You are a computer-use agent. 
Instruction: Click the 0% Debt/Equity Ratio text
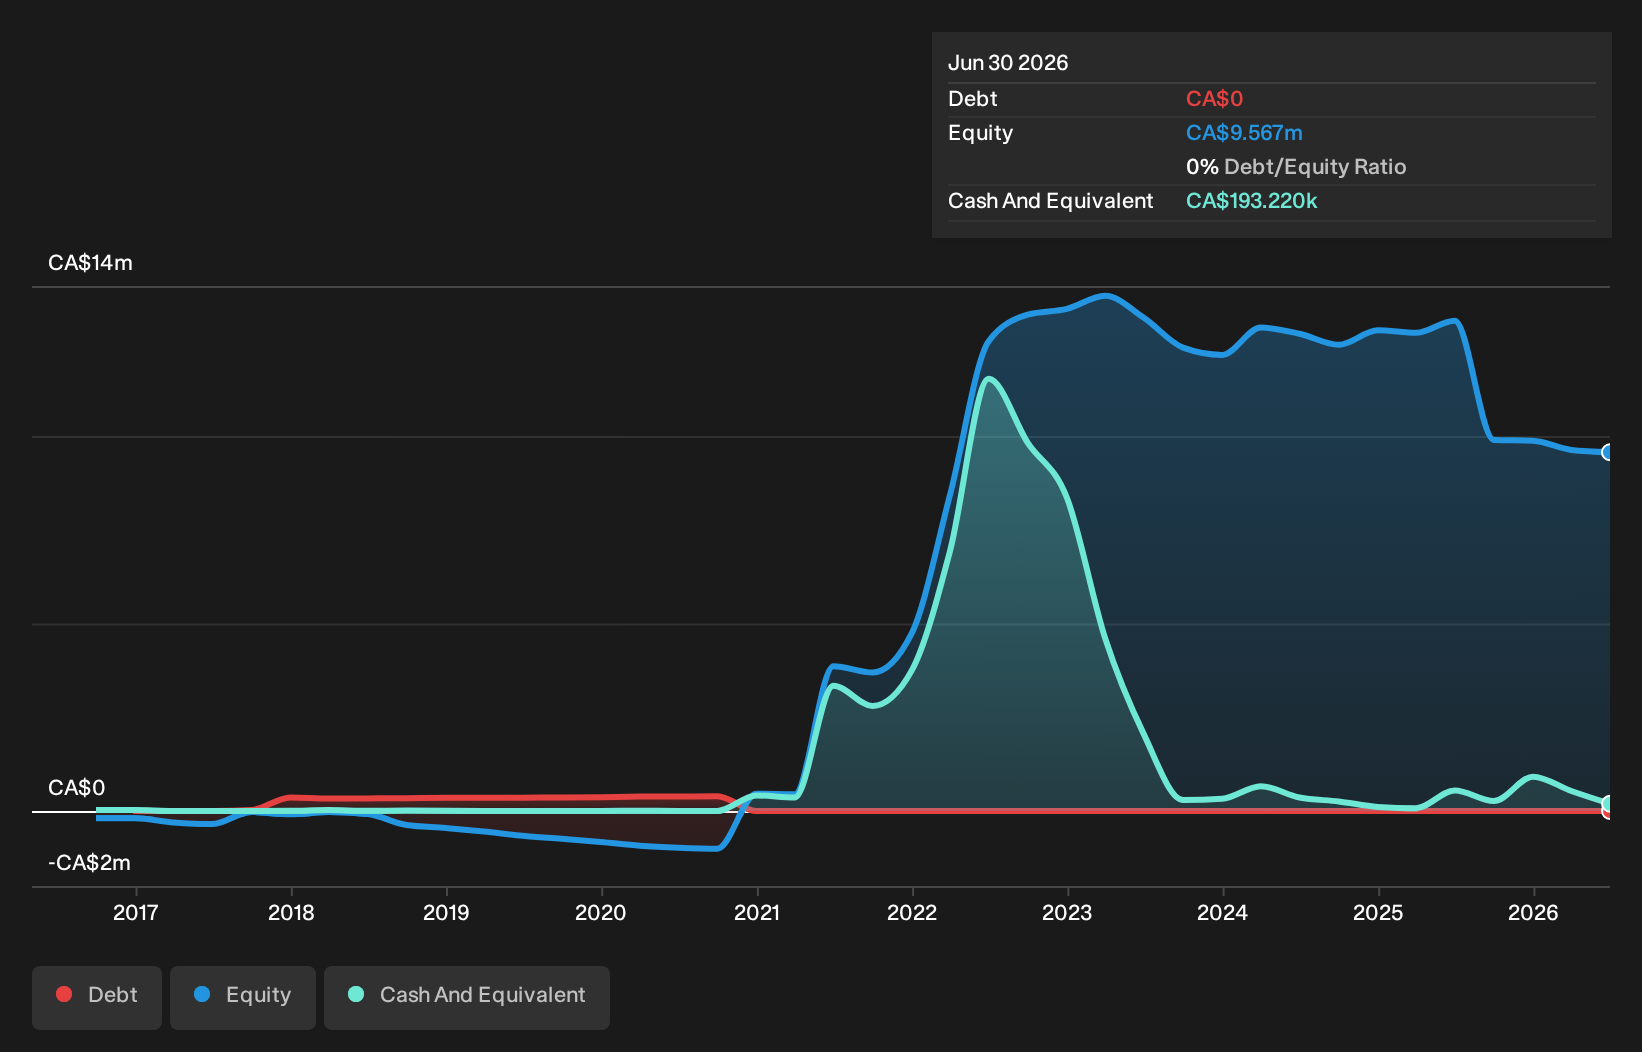pyautogui.click(x=1296, y=167)
